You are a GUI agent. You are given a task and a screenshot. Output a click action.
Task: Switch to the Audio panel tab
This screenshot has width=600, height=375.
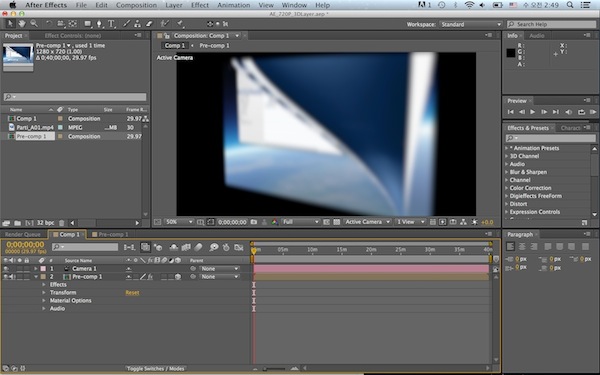[x=536, y=36]
